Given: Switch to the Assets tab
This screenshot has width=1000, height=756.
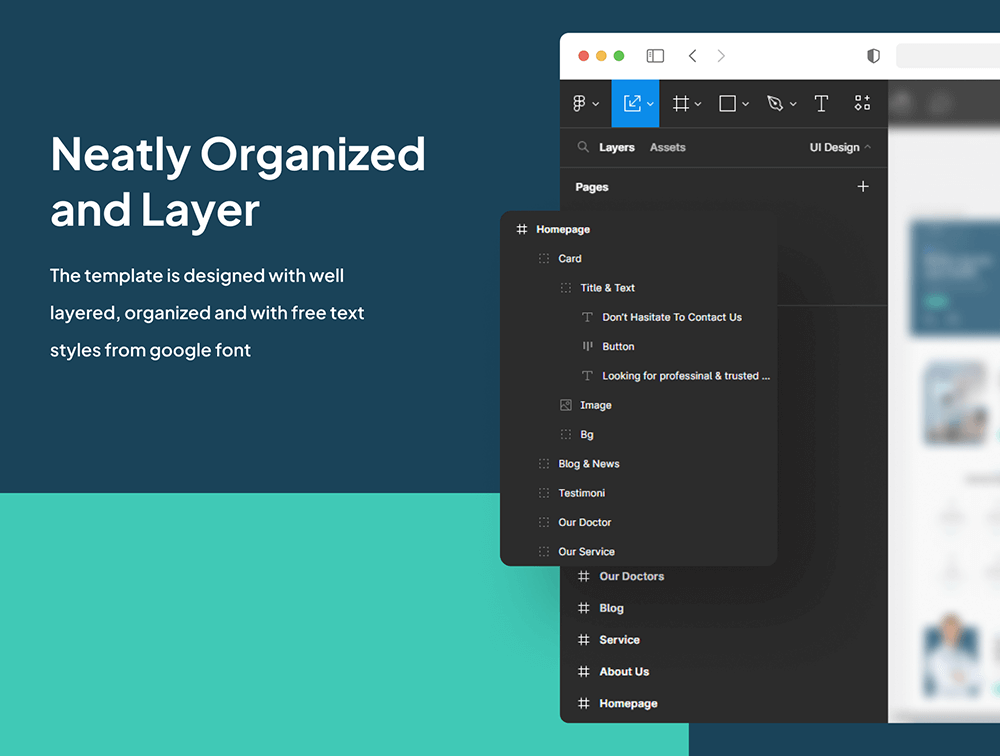Looking at the screenshot, I should click(x=667, y=147).
